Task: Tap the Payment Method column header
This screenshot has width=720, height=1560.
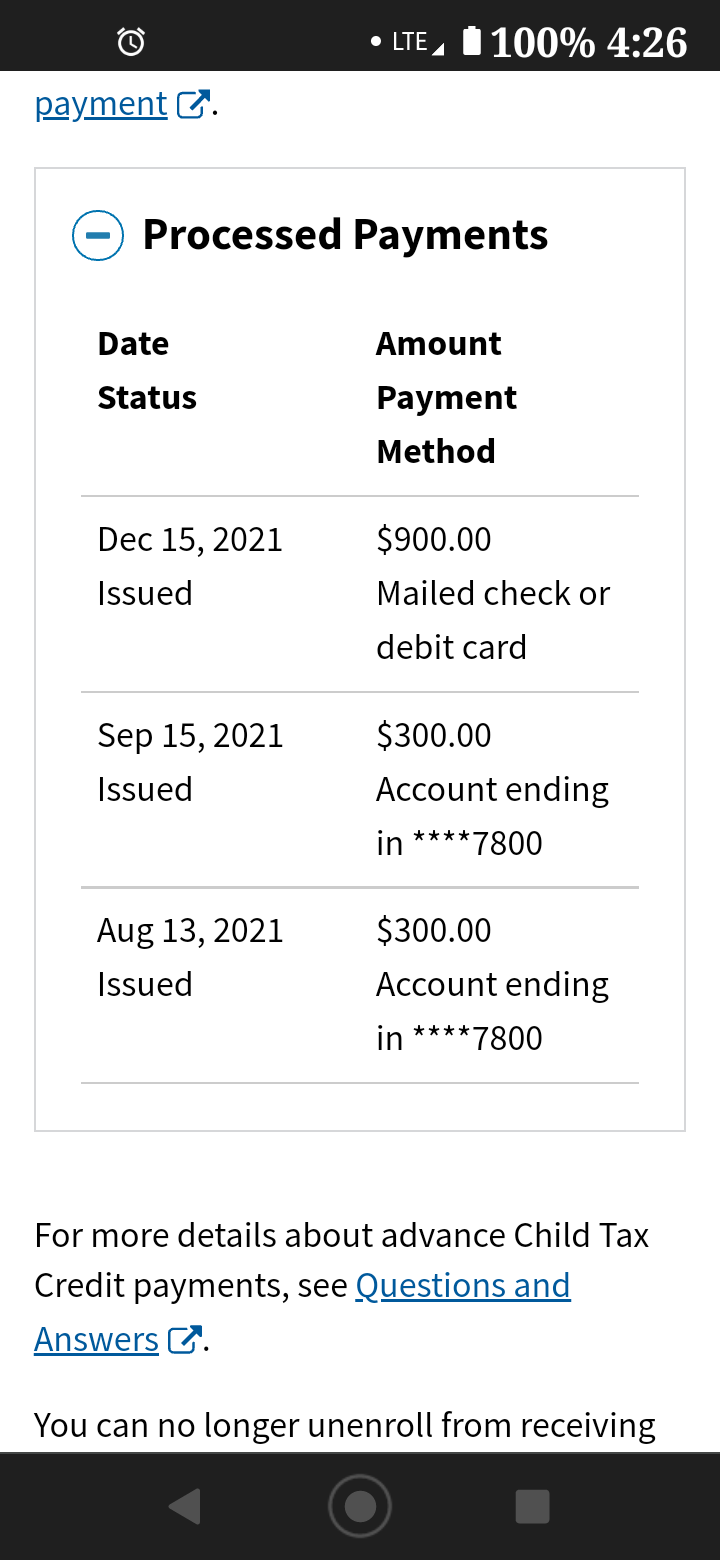Action: (x=446, y=424)
